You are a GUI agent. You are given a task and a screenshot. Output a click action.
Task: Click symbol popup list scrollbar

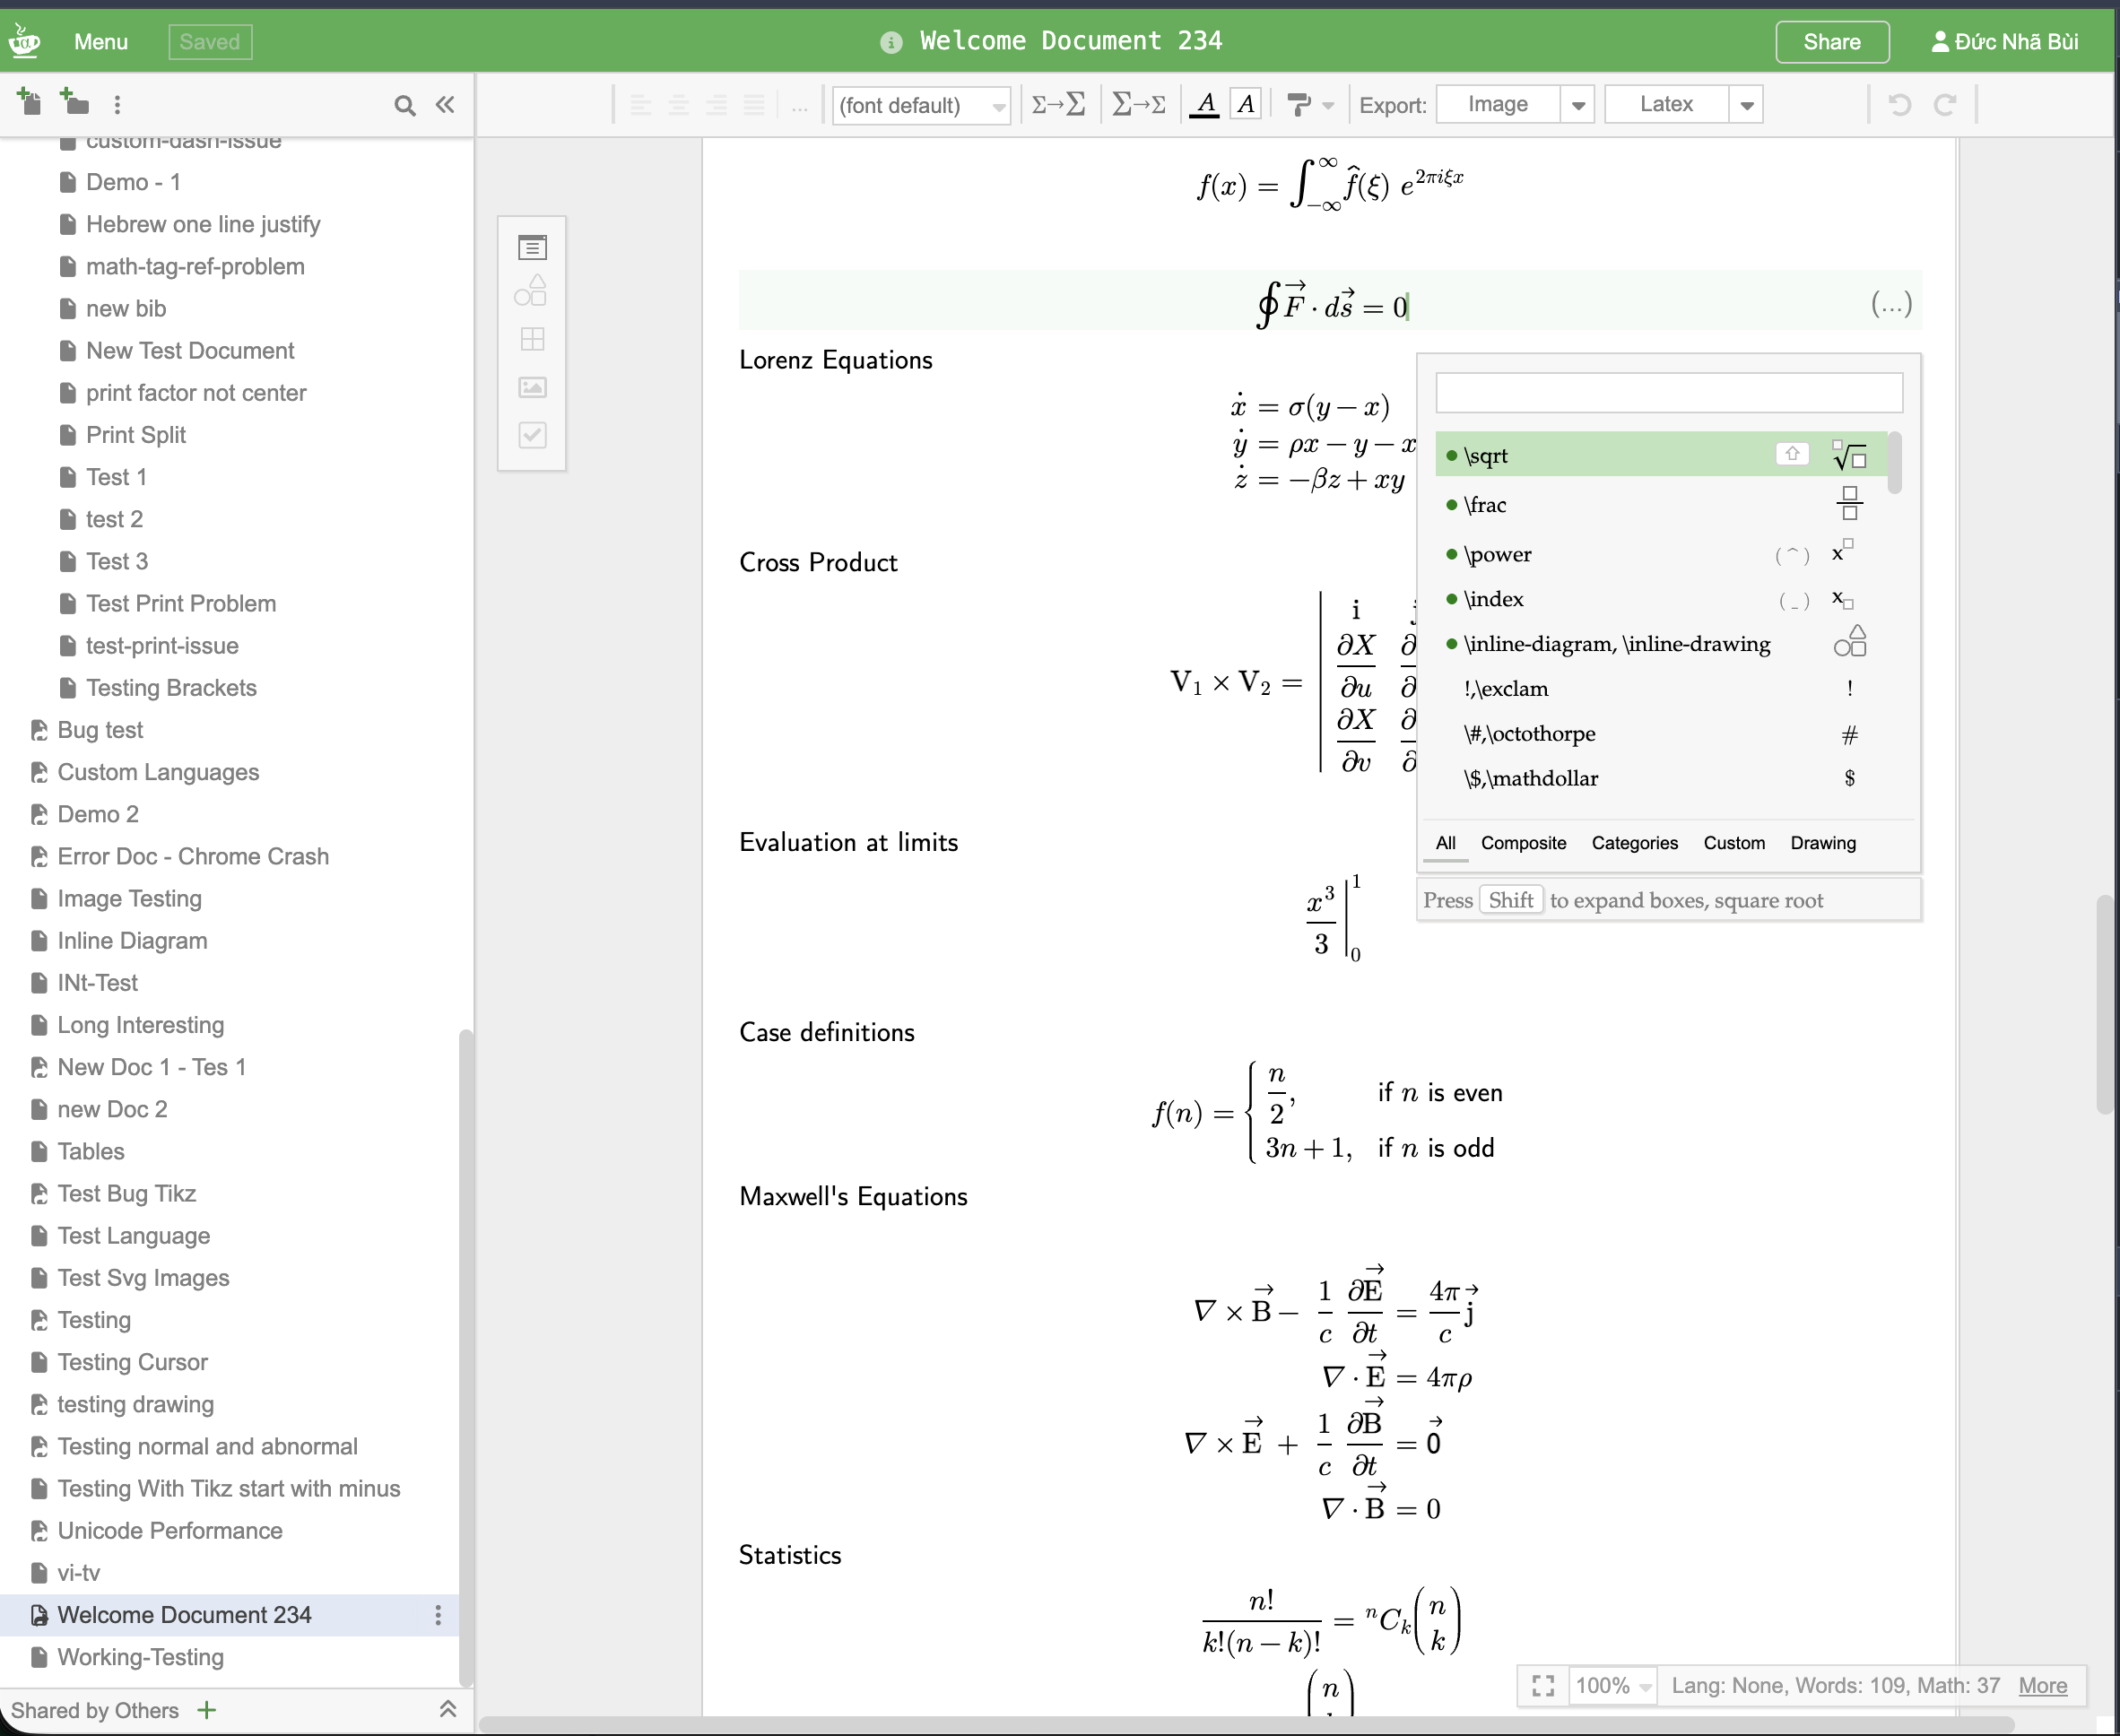click(1894, 463)
